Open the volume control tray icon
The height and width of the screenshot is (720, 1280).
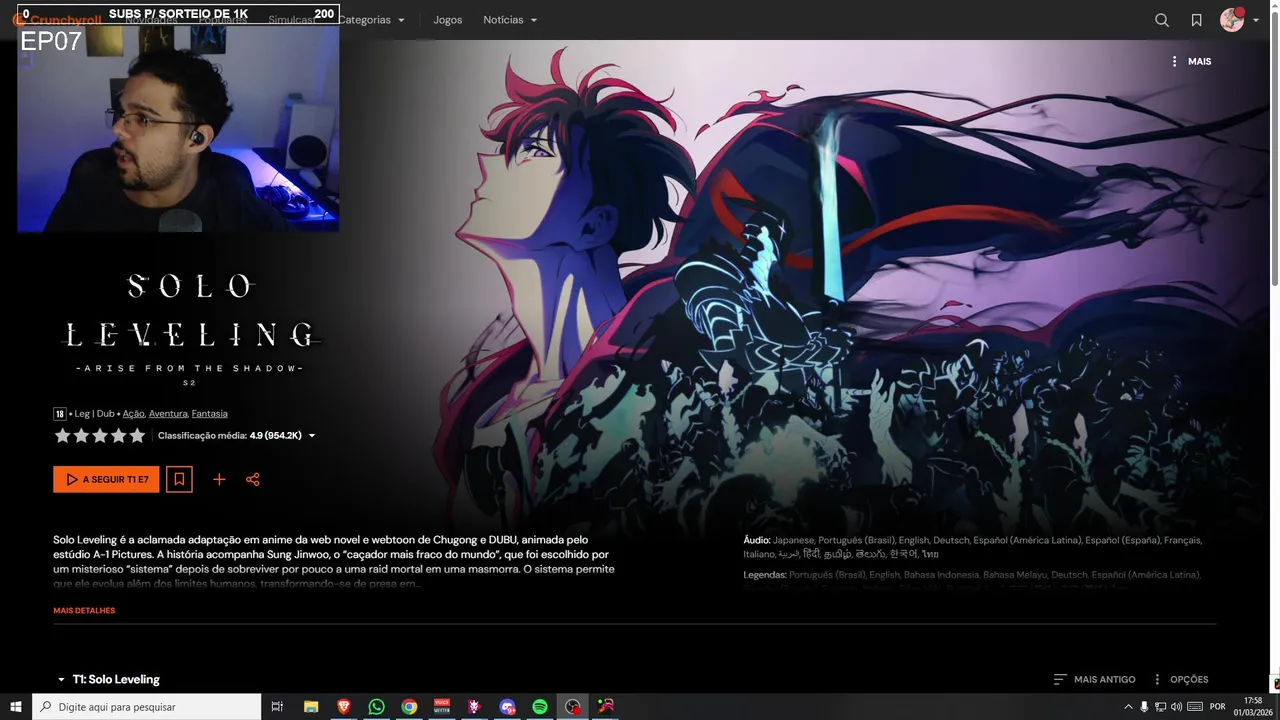[x=1176, y=706]
